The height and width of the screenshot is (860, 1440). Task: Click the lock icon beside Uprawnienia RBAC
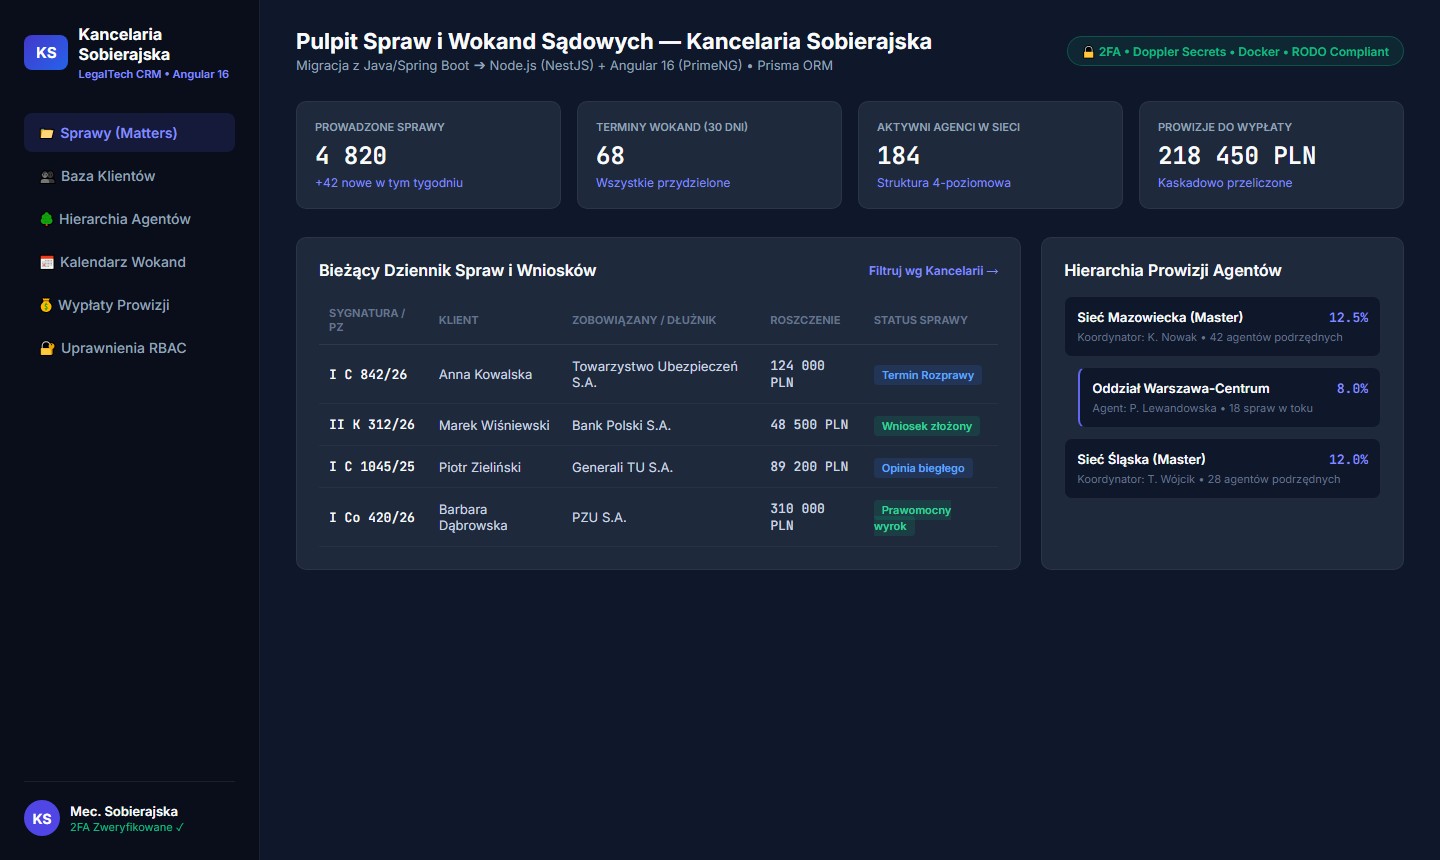pos(47,348)
